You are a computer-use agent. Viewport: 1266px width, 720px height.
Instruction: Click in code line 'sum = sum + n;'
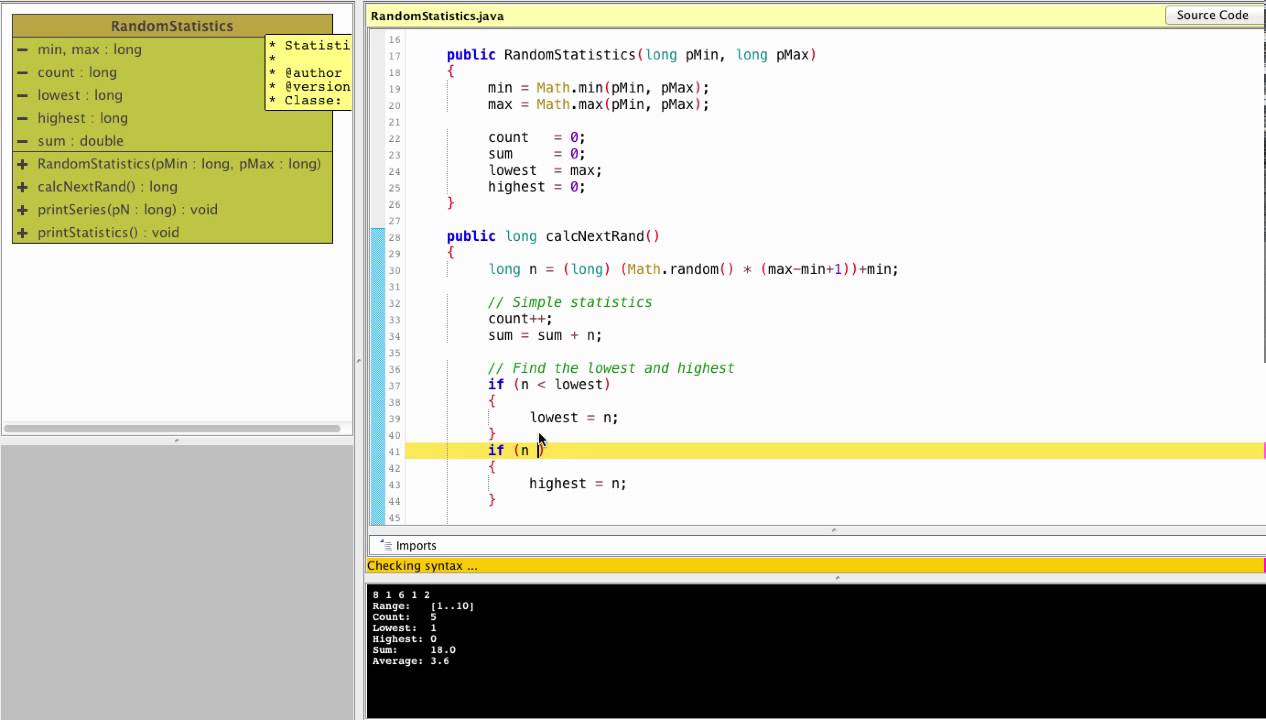[x=545, y=335]
